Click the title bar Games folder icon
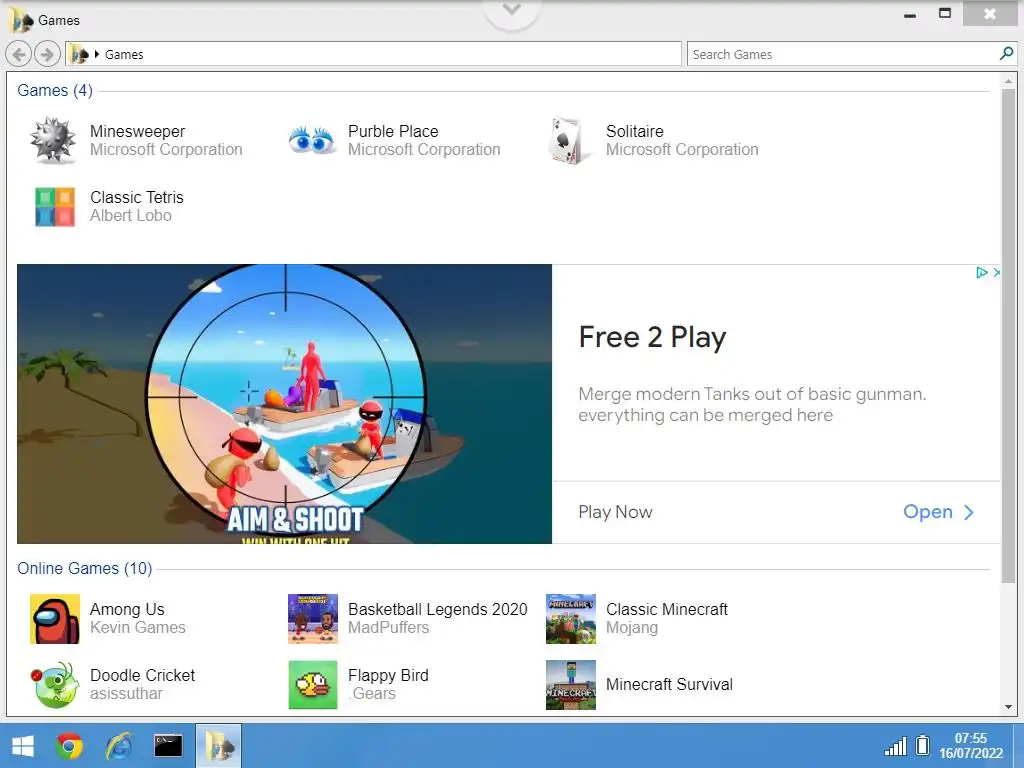Screen dimensions: 1024x768 click(21, 20)
